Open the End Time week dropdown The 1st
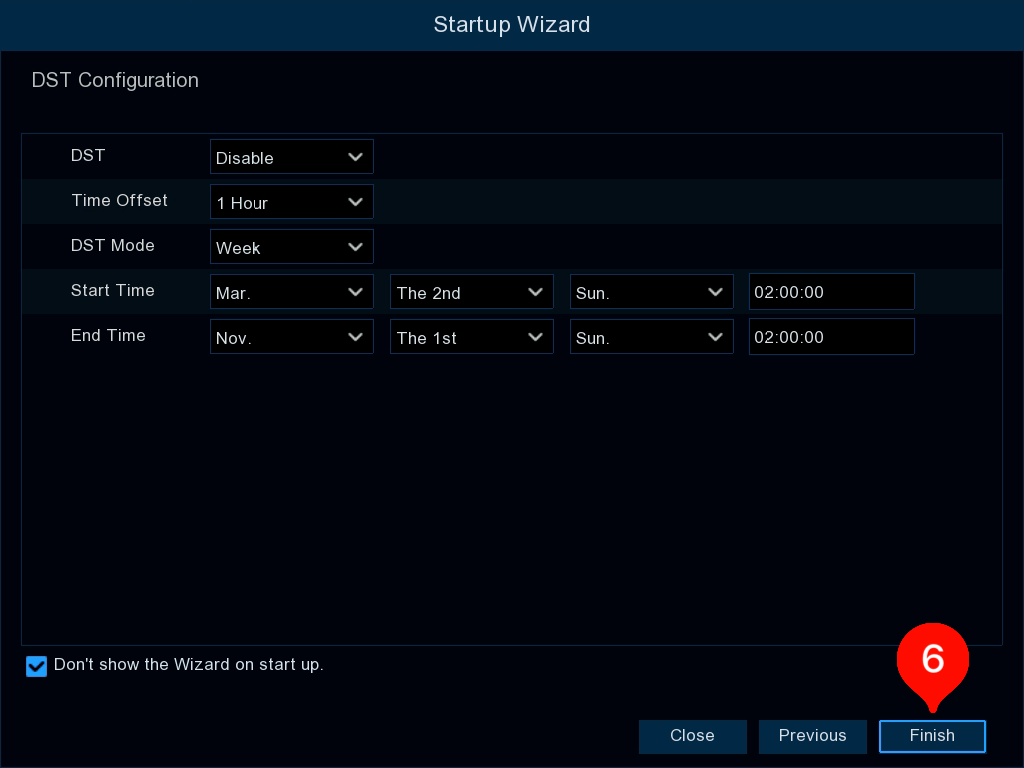This screenshot has width=1024, height=768. tap(472, 337)
